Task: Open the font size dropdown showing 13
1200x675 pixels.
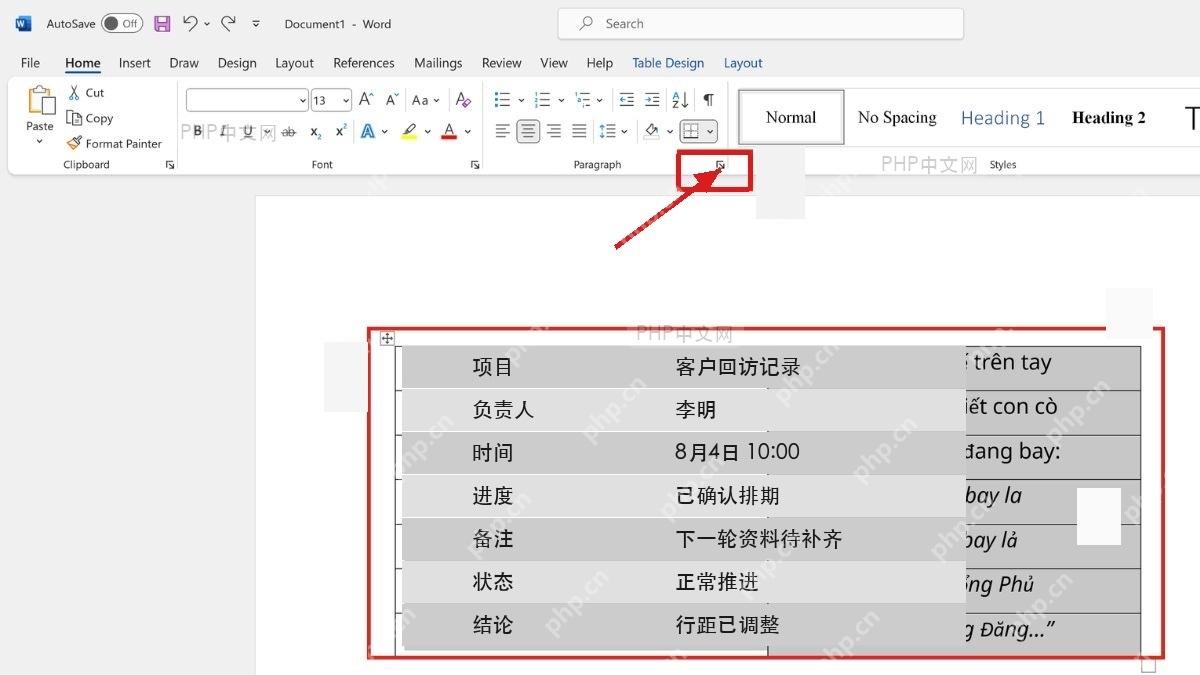Action: point(331,100)
